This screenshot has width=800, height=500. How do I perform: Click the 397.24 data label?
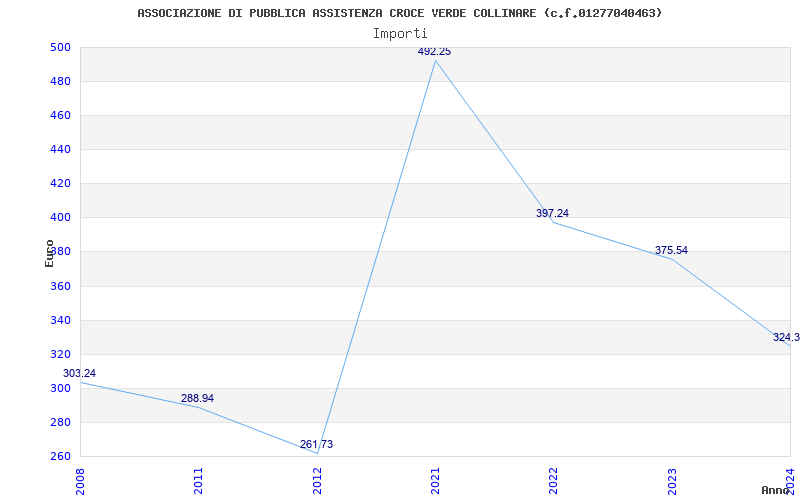click(552, 213)
